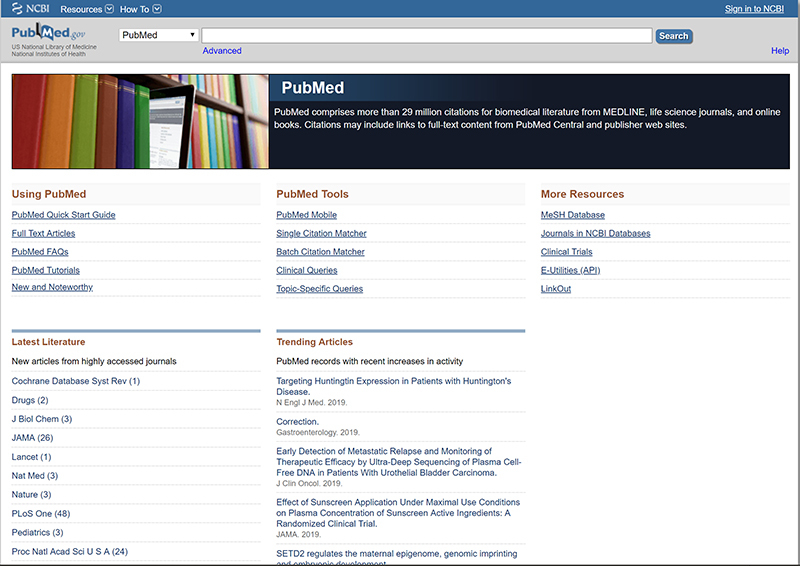The image size is (800, 566).
Task: Click 'JAMA. 2019.' citation text
Action: [298, 534]
